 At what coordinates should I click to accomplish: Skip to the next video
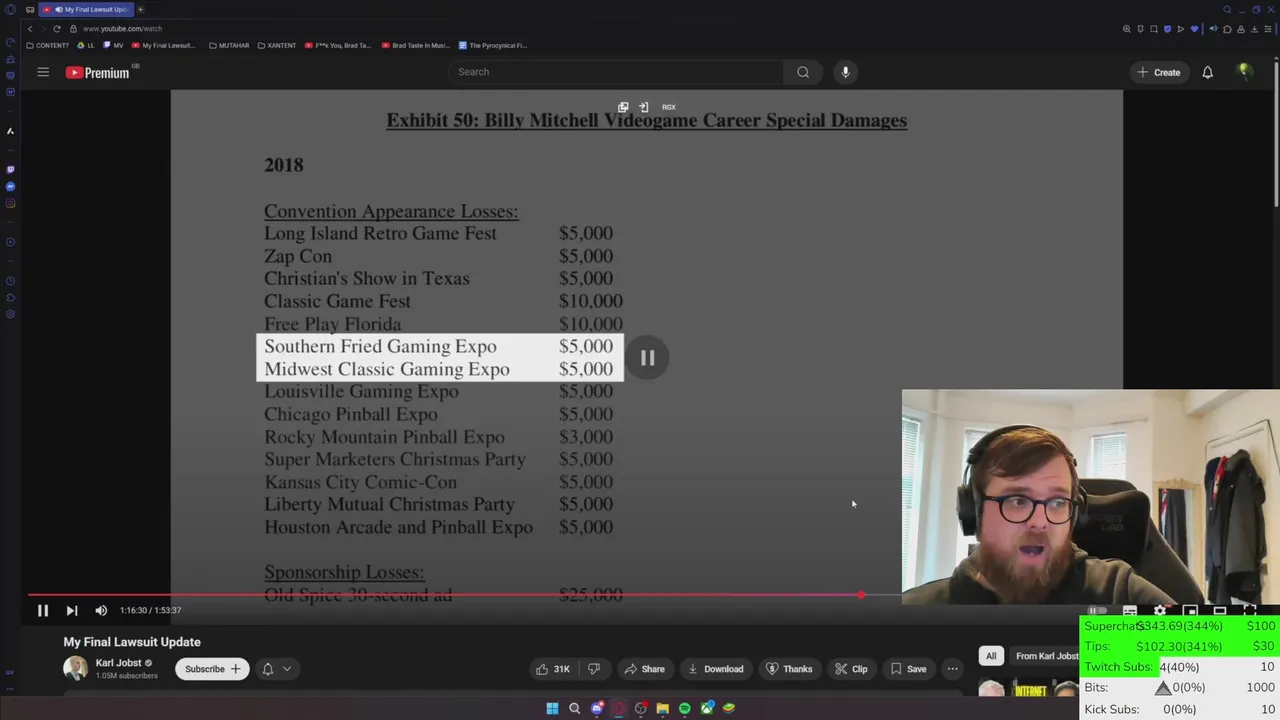click(x=72, y=610)
